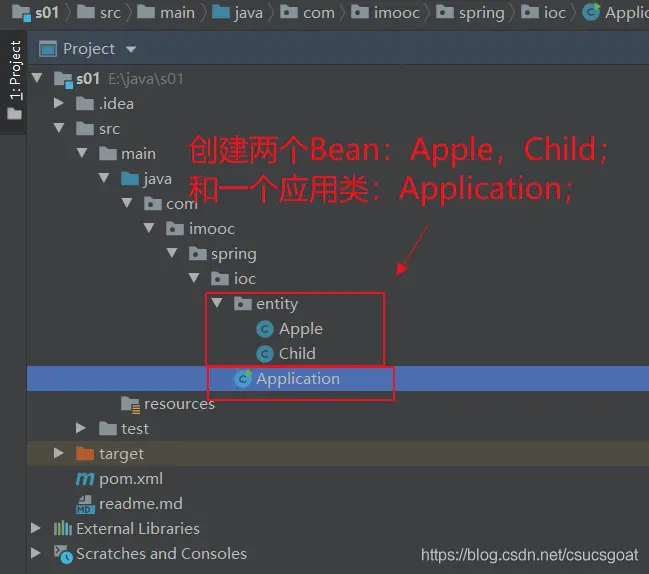Click folder icon below 1: Project tab

click(x=14, y=113)
